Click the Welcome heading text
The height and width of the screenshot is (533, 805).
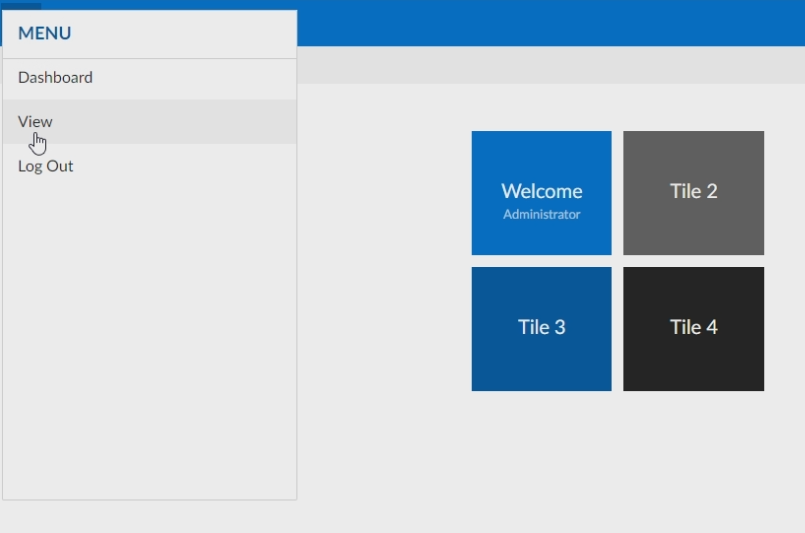point(541,191)
